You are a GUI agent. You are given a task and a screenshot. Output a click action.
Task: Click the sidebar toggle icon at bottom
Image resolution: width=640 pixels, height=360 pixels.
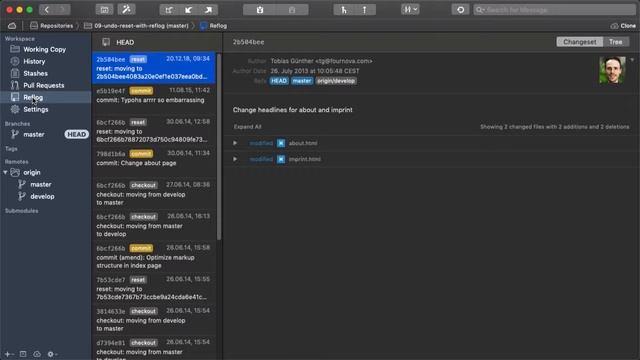(23, 354)
